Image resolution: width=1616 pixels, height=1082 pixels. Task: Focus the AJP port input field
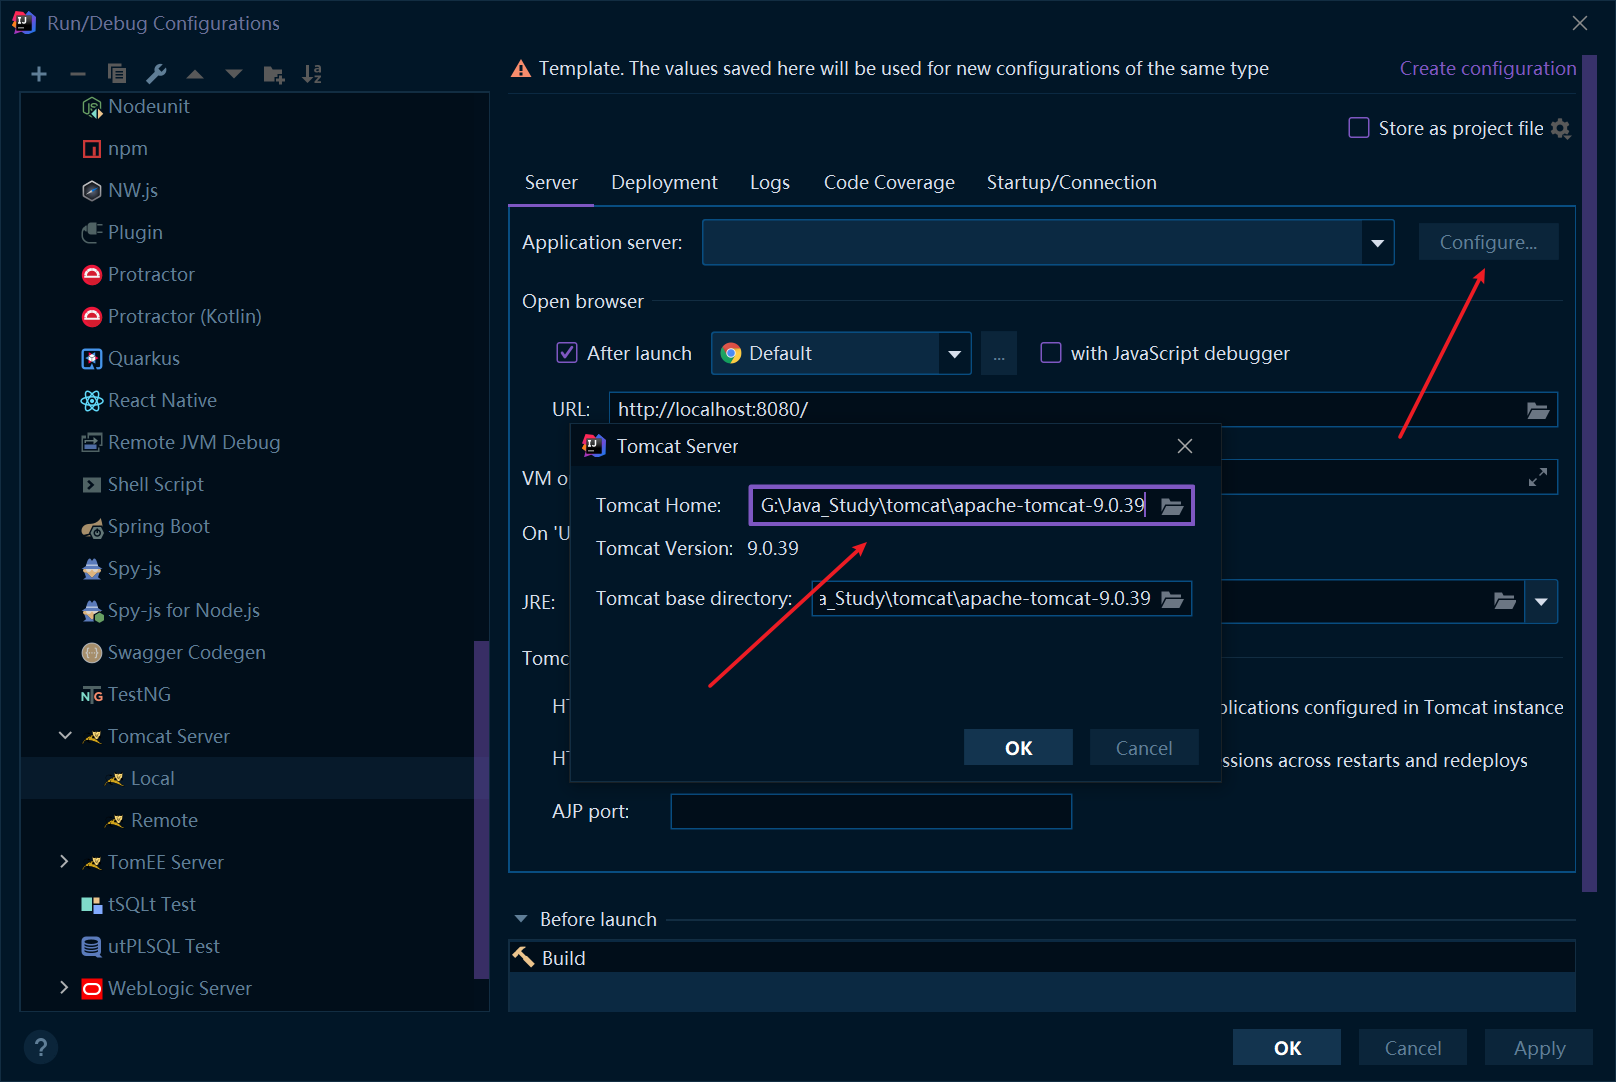[871, 812]
